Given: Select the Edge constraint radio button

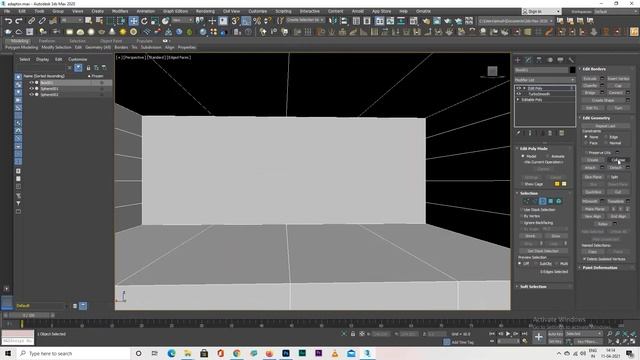Looking at the screenshot, I should coord(606,137).
